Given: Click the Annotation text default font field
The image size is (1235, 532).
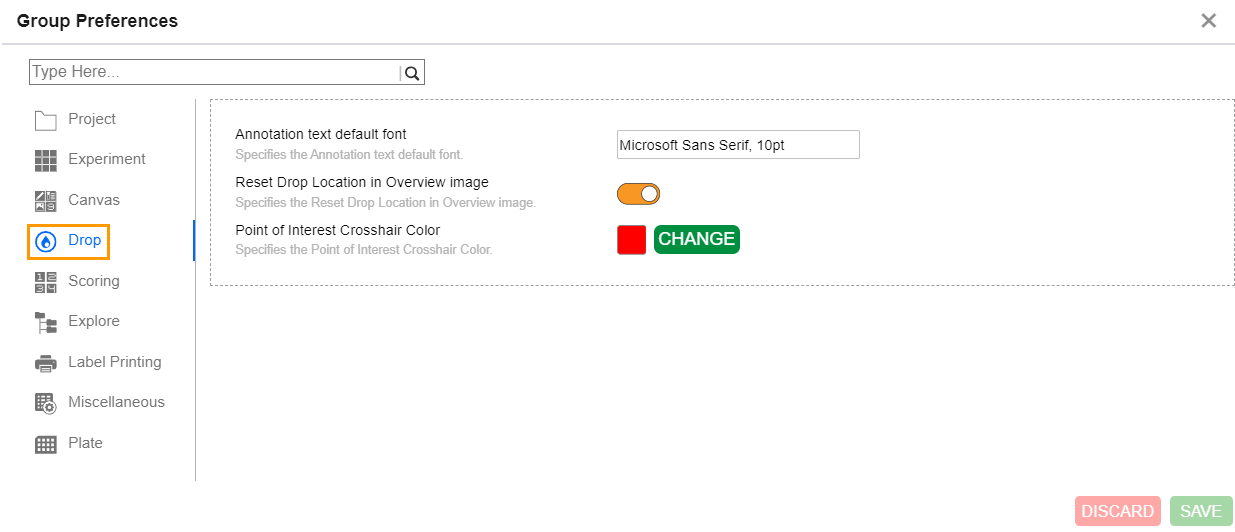Looking at the screenshot, I should [x=738, y=145].
